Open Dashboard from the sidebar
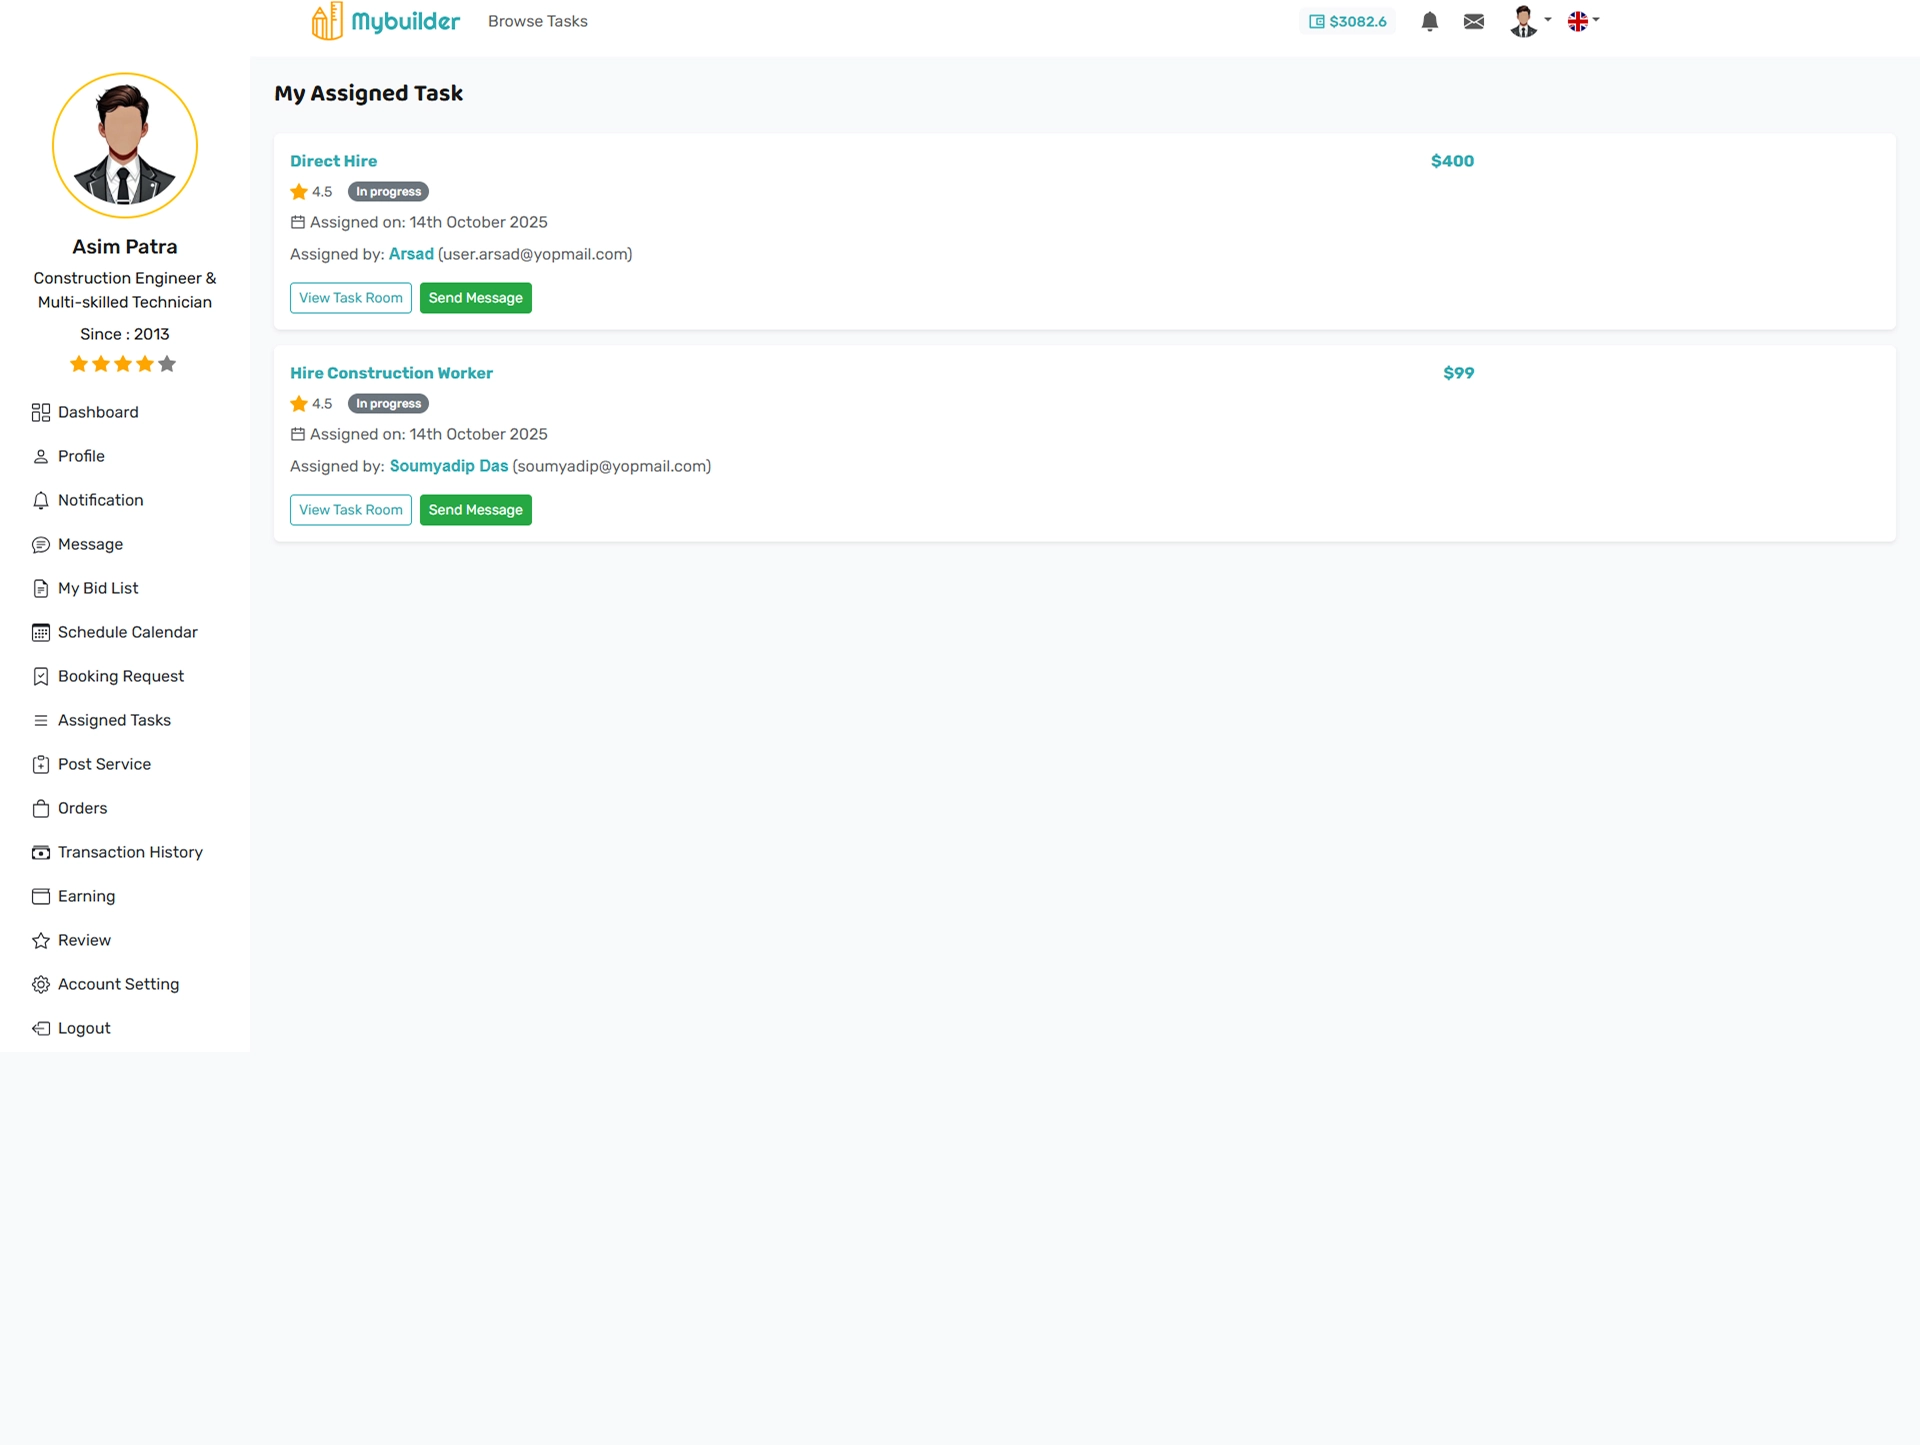 pos(97,412)
